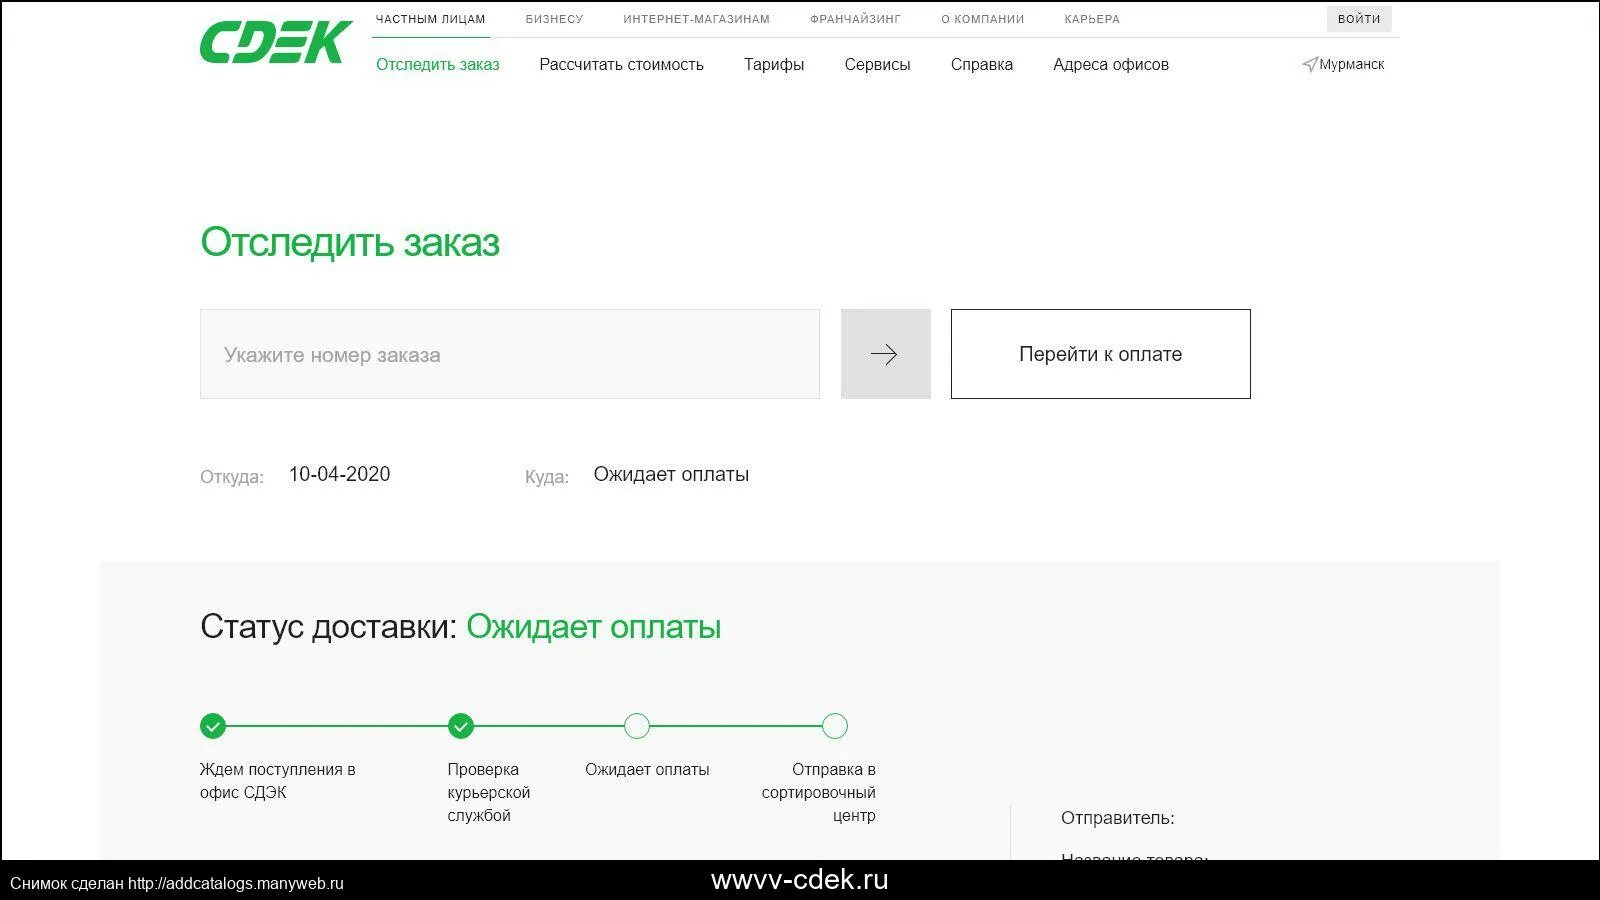Open the Частным лицам section
This screenshot has height=900, width=1600.
pyautogui.click(x=431, y=19)
